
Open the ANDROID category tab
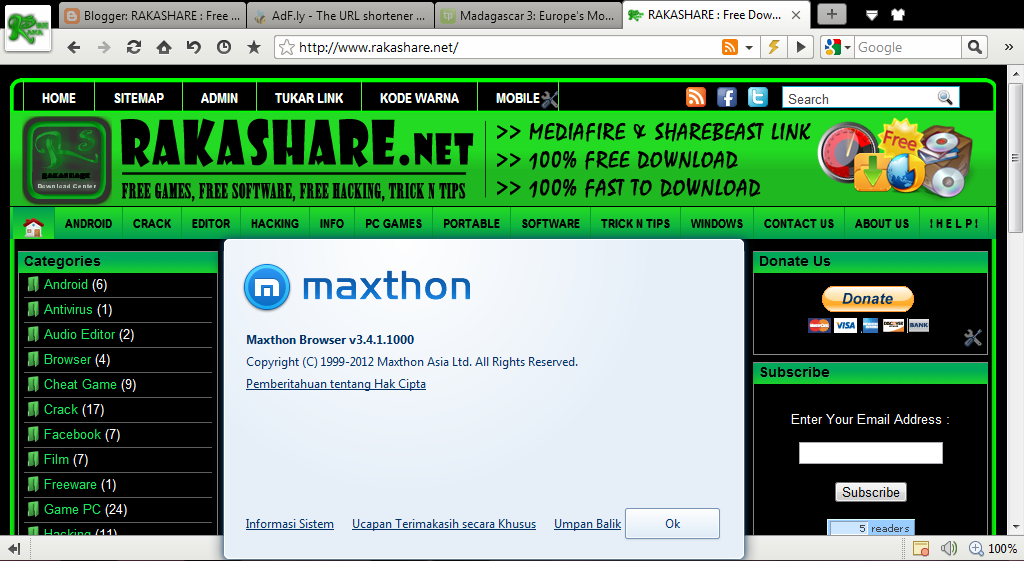(88, 223)
